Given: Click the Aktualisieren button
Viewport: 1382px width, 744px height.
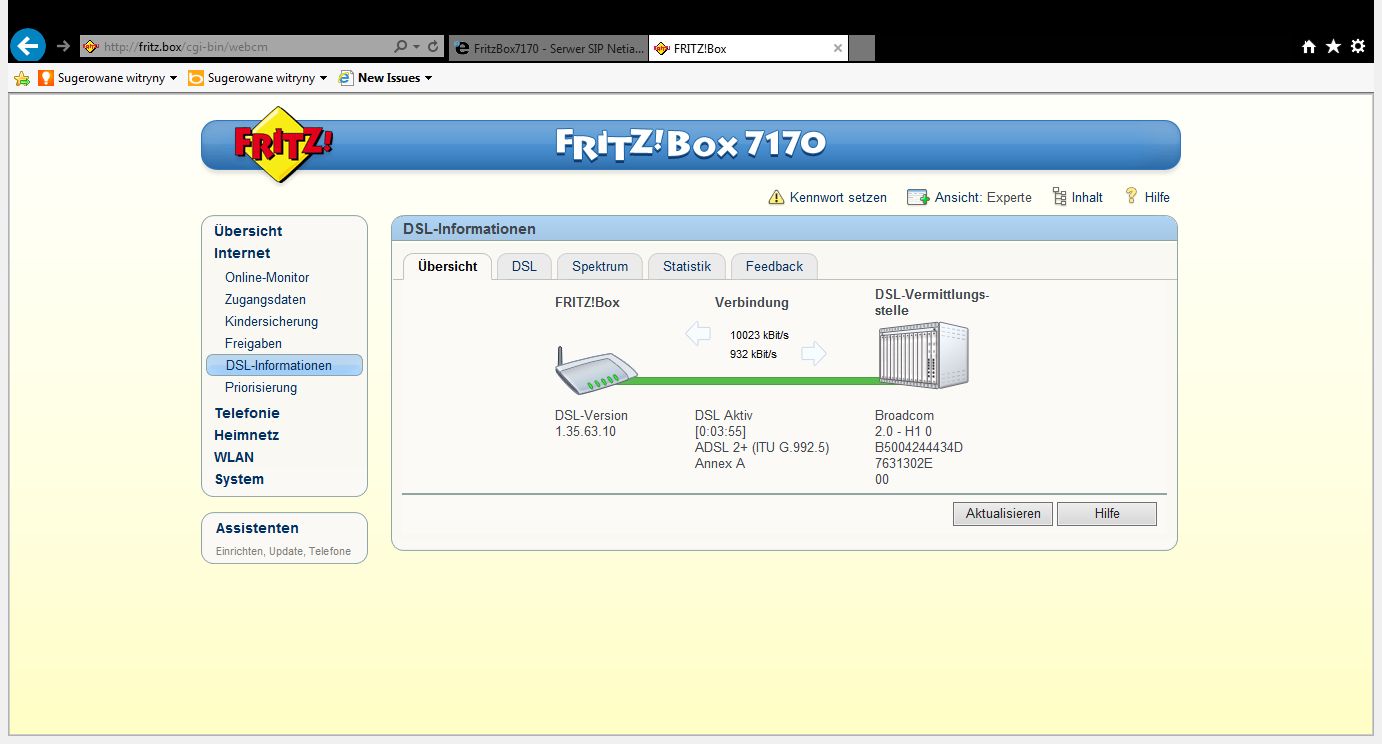Looking at the screenshot, I should (x=1003, y=514).
